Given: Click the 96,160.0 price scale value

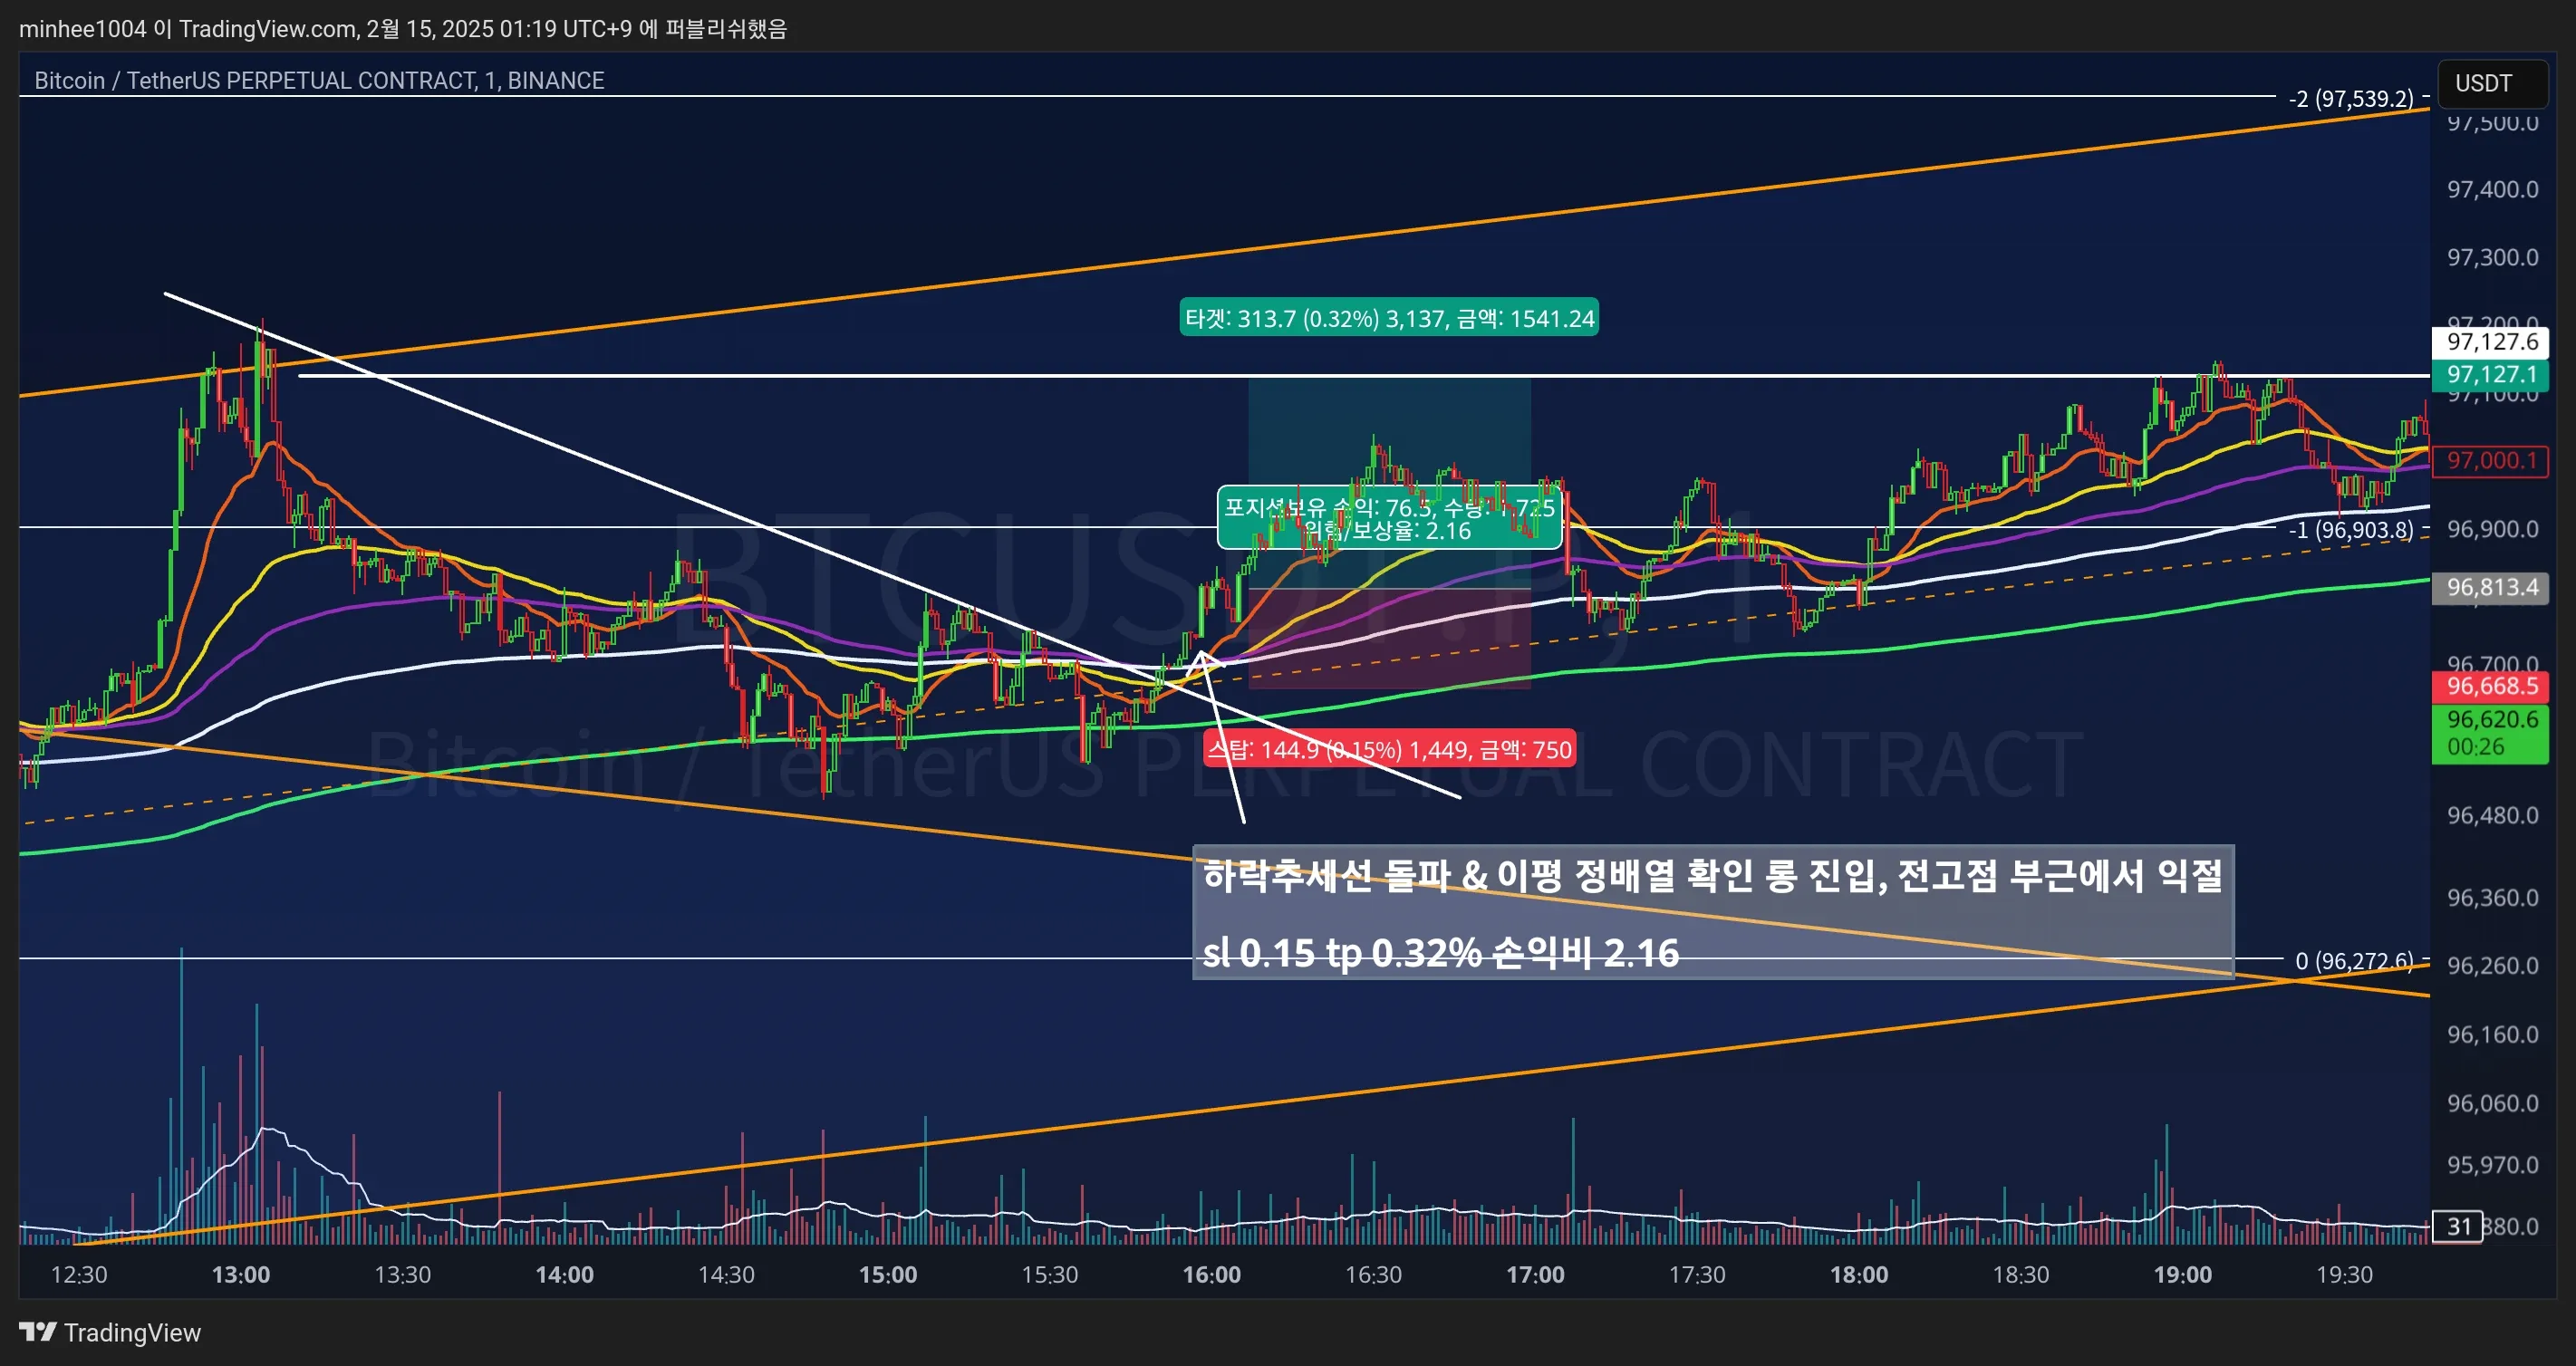Looking at the screenshot, I should pos(2492,1034).
